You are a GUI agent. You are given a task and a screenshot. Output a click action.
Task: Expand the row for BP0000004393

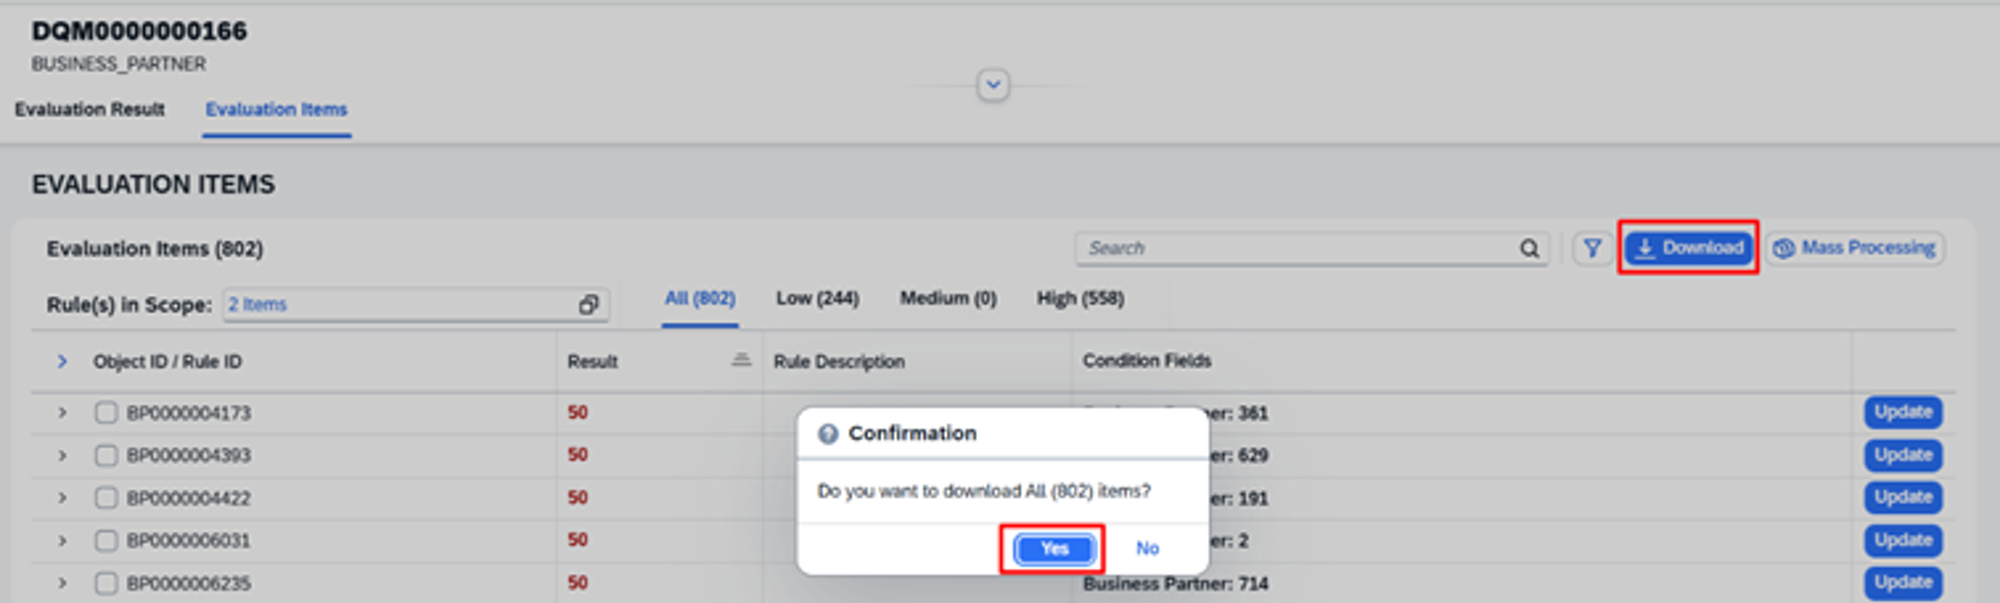(62, 455)
